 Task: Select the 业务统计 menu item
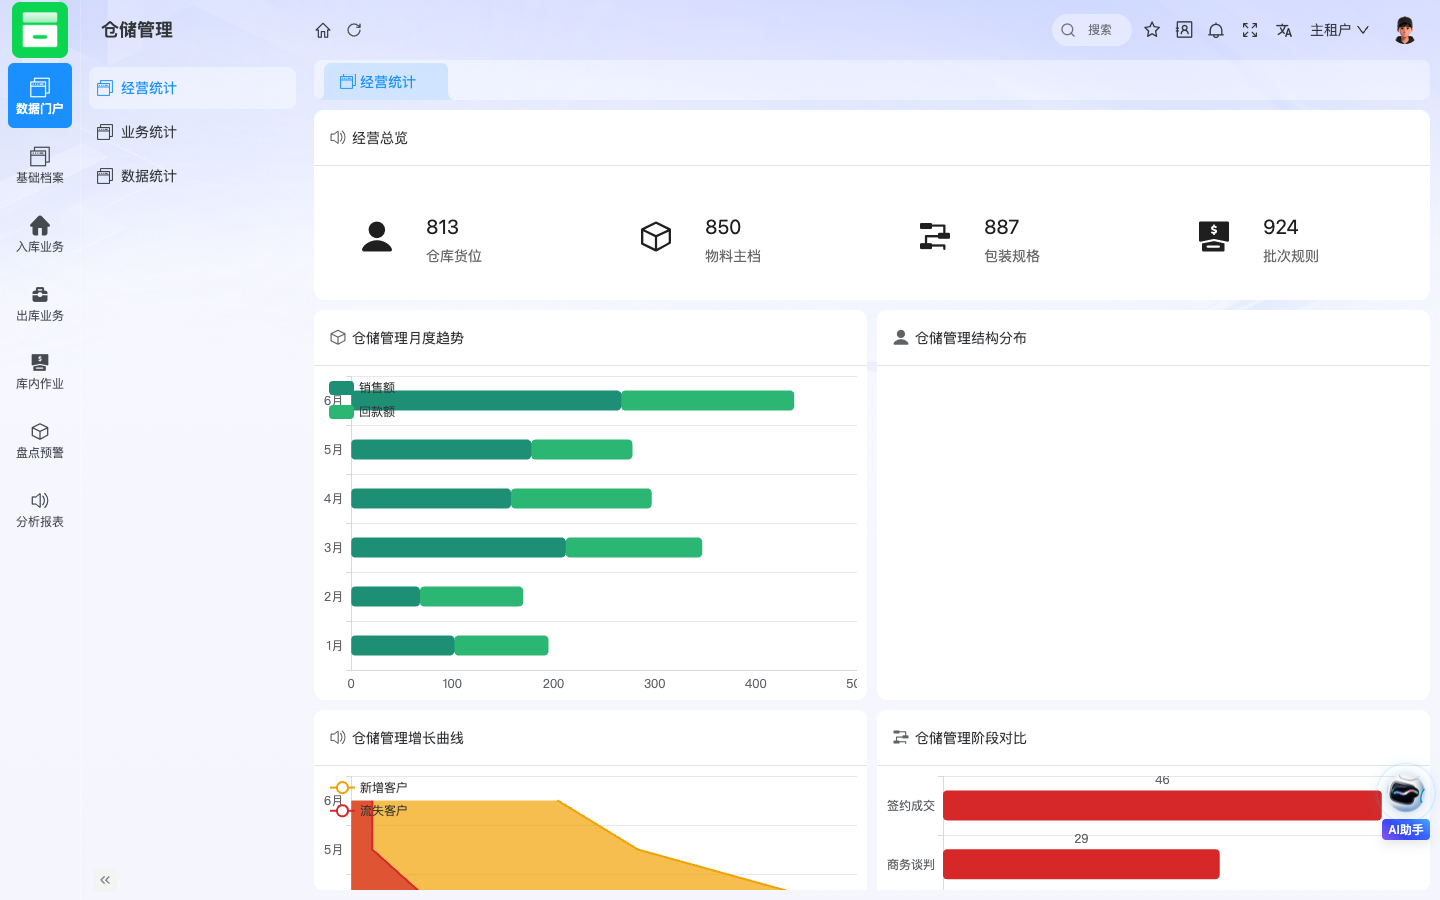click(192, 132)
